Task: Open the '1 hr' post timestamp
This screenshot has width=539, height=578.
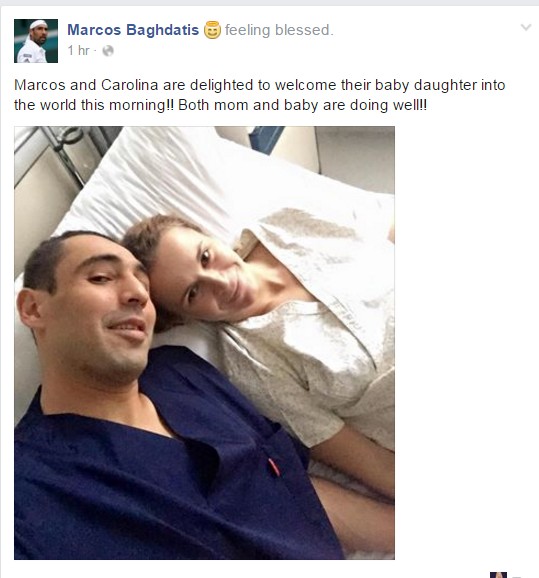Action: pos(78,51)
